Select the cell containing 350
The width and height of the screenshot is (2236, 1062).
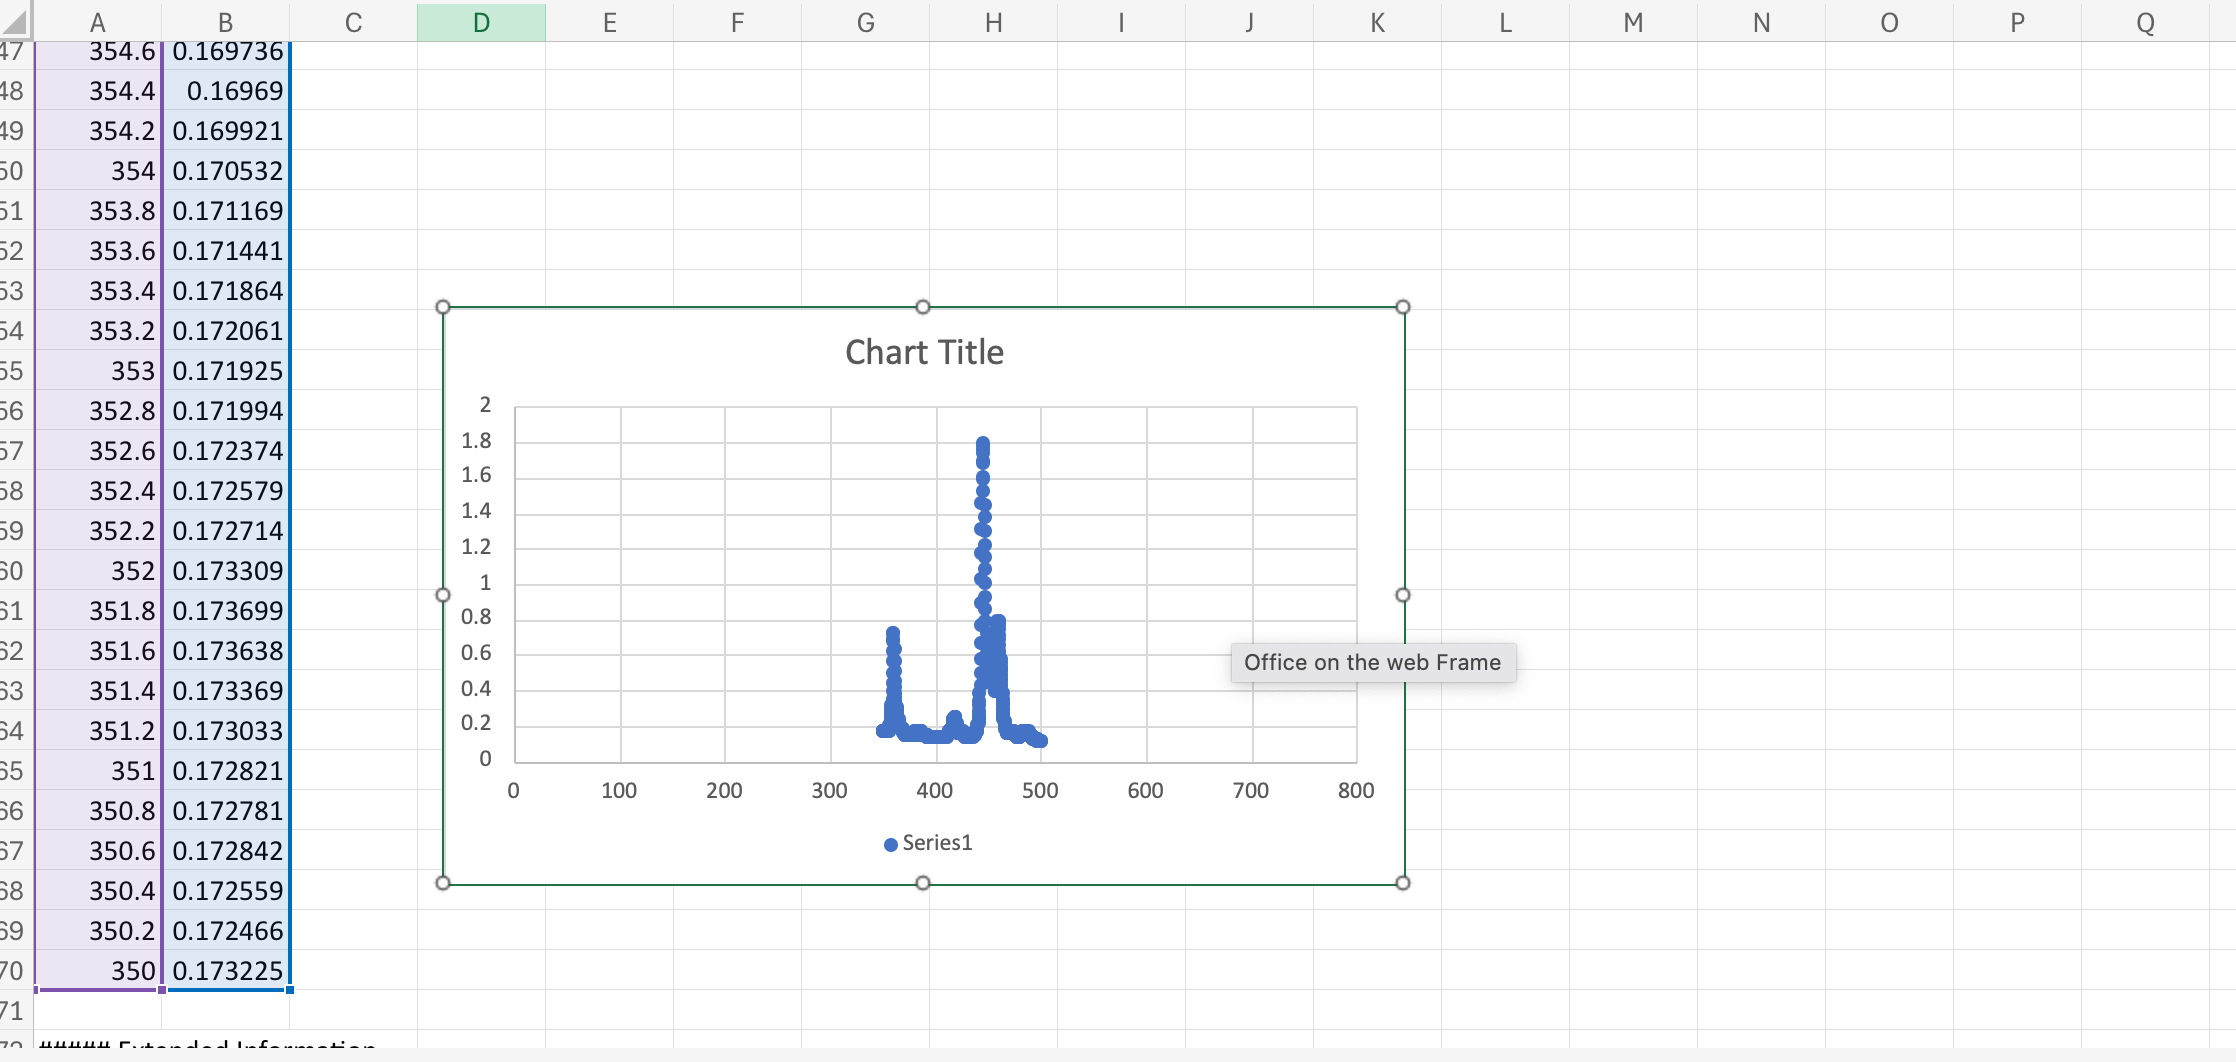(x=97, y=970)
